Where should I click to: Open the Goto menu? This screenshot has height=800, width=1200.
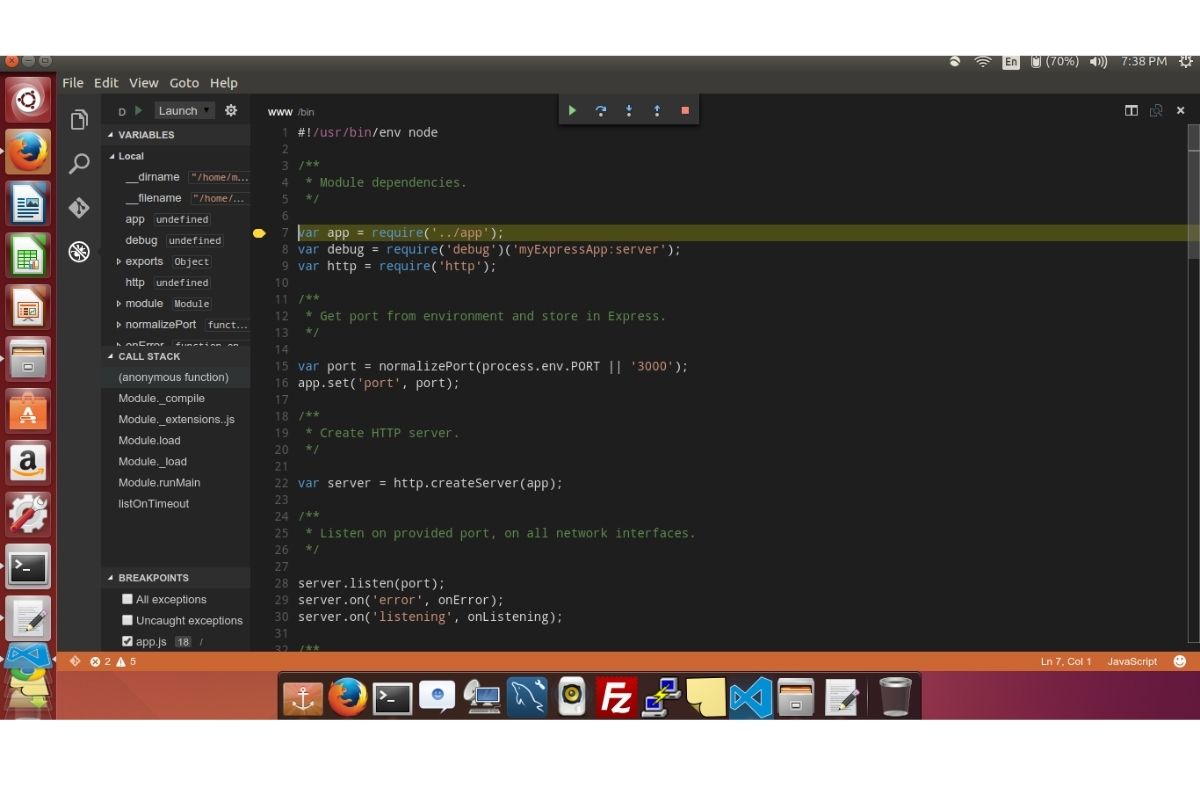tap(184, 83)
